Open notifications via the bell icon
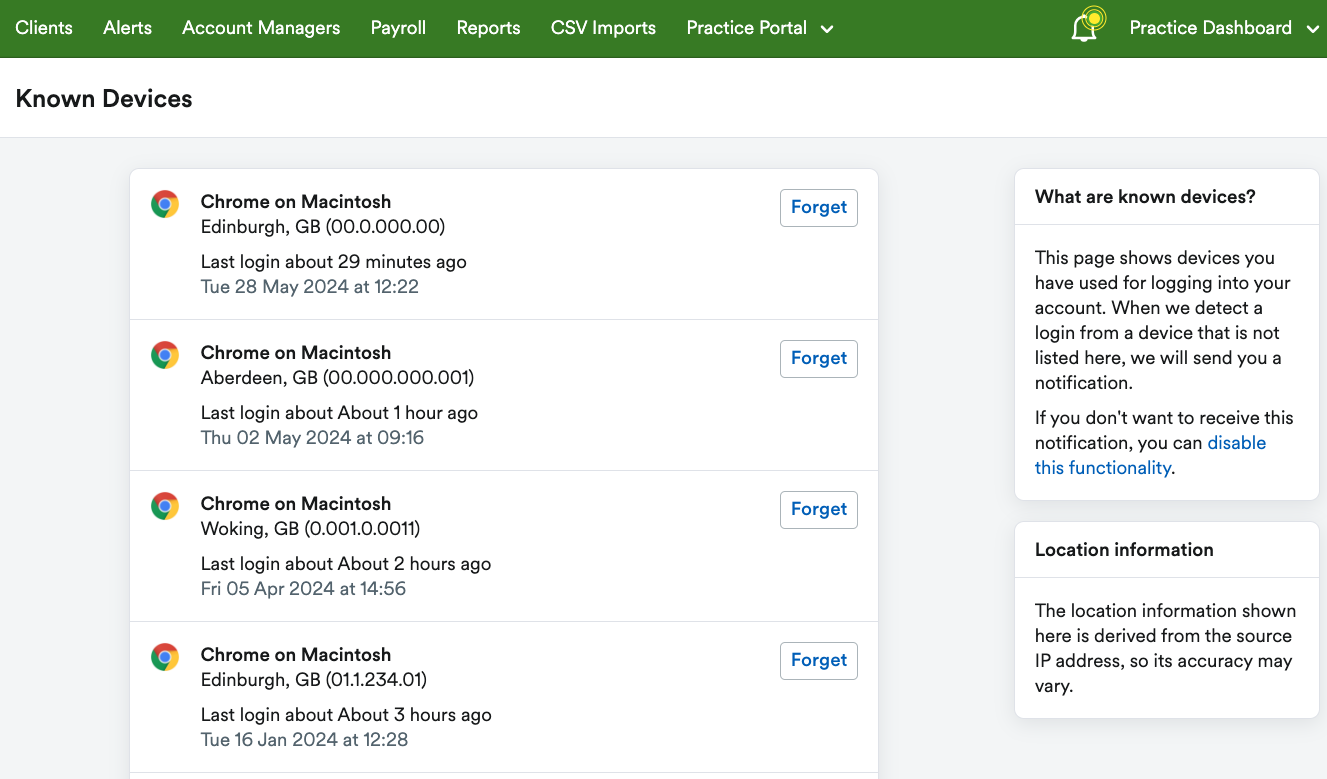The width and height of the screenshot is (1327, 779). [x=1085, y=25]
